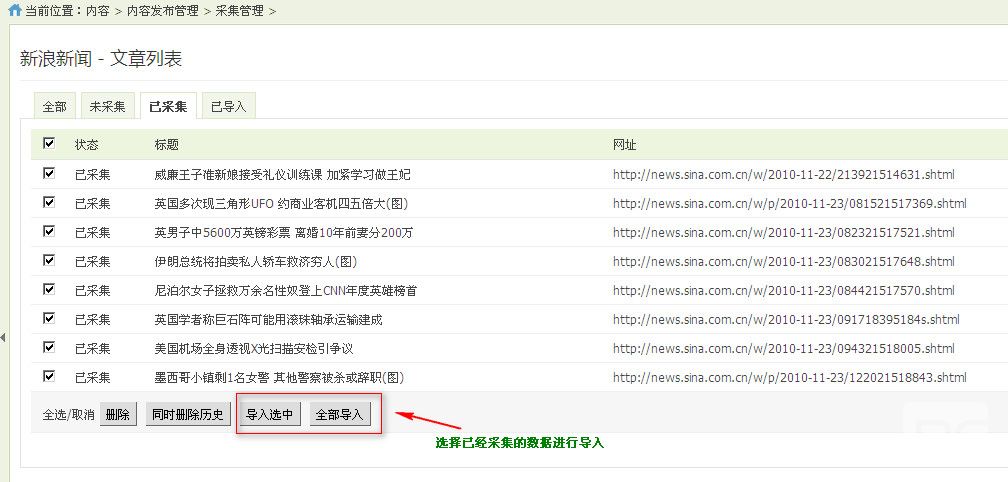1008x482 pixels.
Task: Toggle checkbox for 伊朗总统将拍卖私人轿车 row
Action: click(49, 261)
